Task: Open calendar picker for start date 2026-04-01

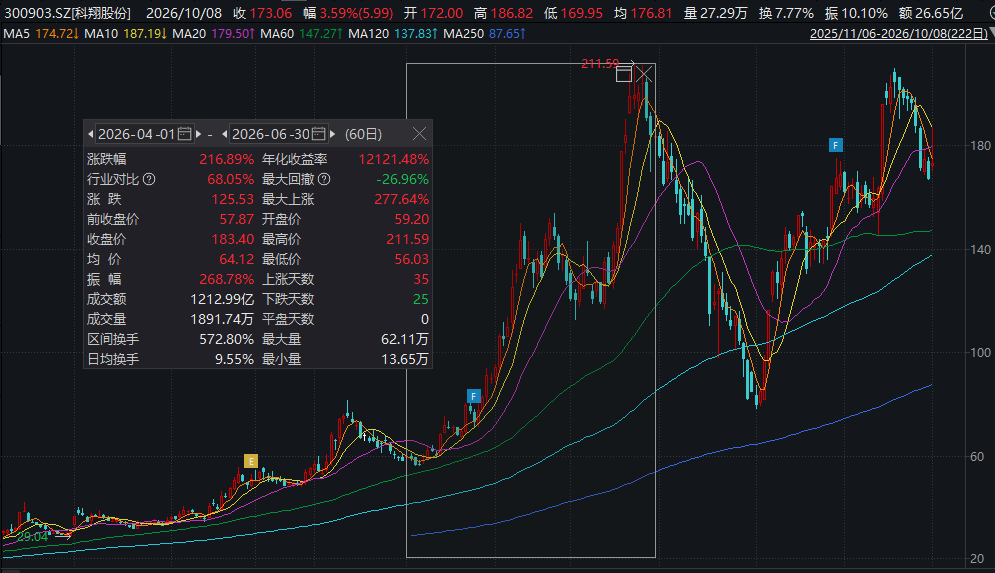Action: tap(185, 134)
